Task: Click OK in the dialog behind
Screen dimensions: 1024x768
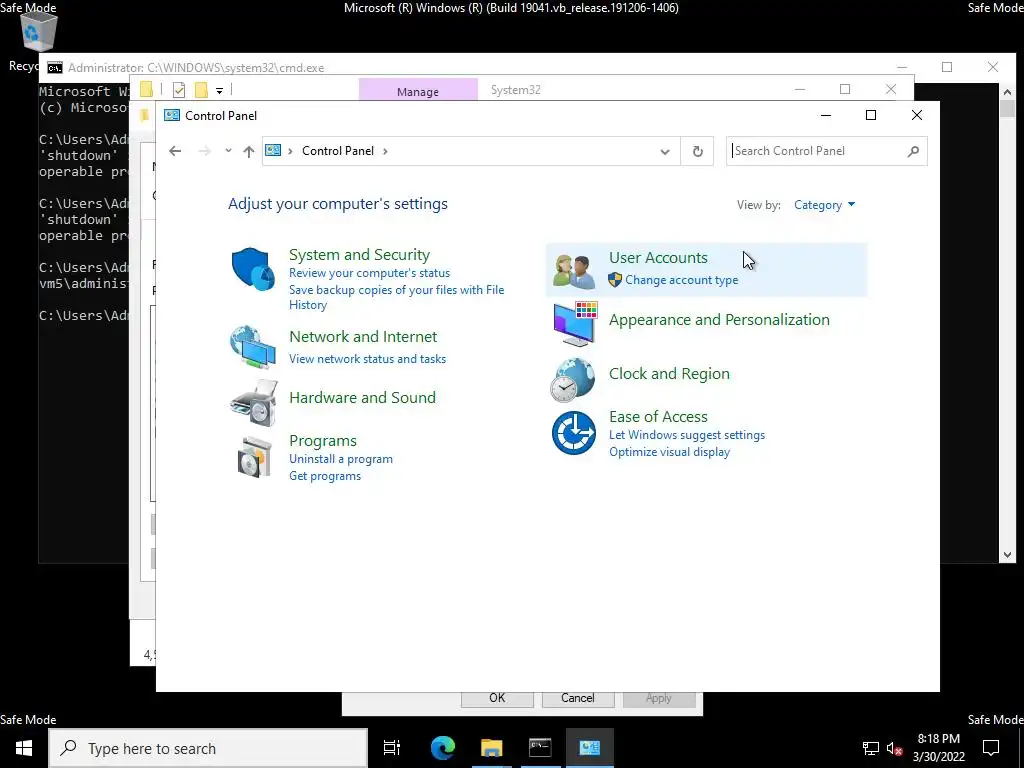Action: (497, 698)
